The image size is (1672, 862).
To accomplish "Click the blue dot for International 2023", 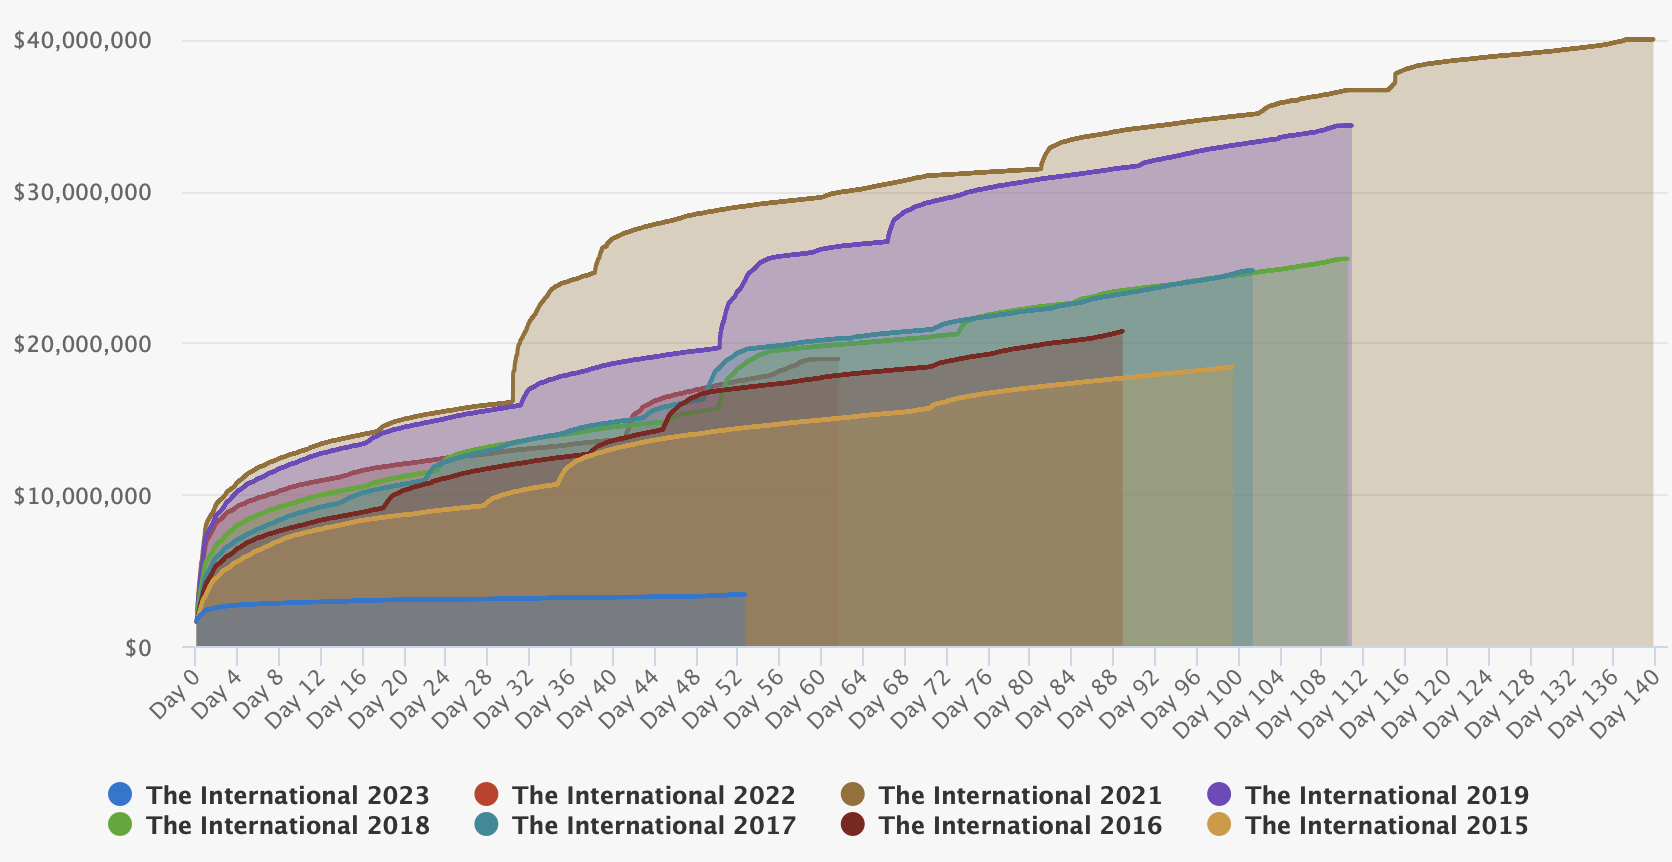I will pyautogui.click(x=120, y=795).
